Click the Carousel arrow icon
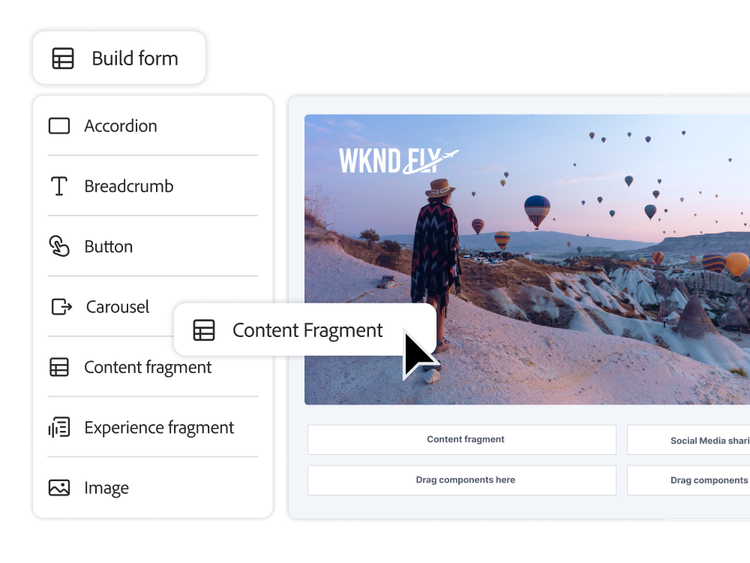The image size is (750, 563). [x=61, y=307]
